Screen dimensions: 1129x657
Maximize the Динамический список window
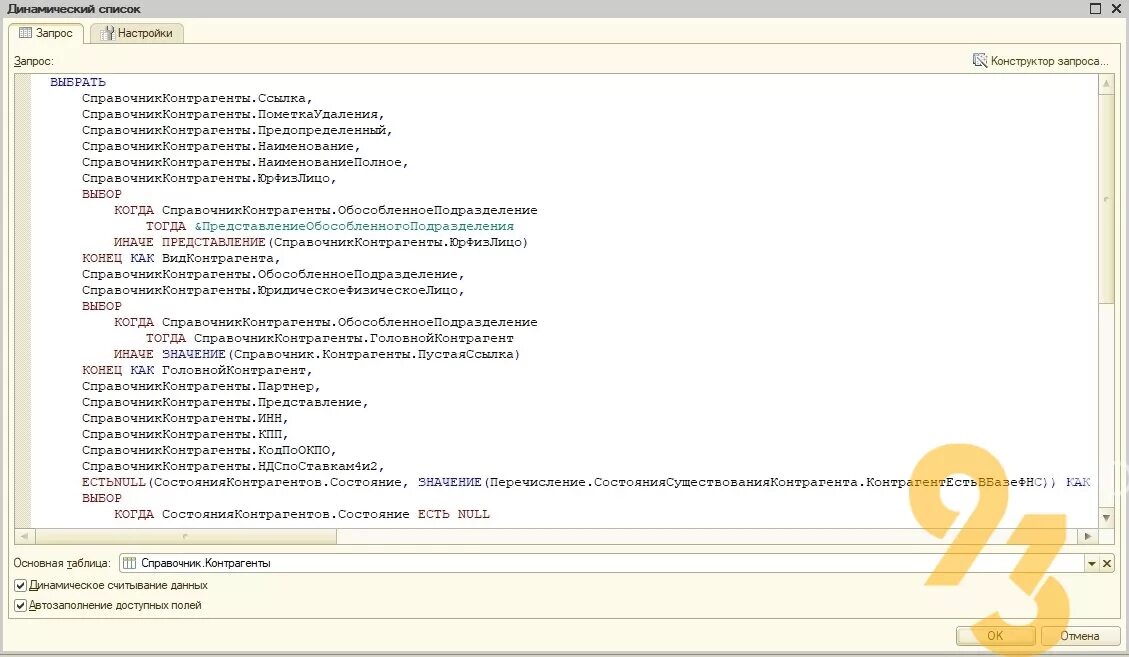1095,9
